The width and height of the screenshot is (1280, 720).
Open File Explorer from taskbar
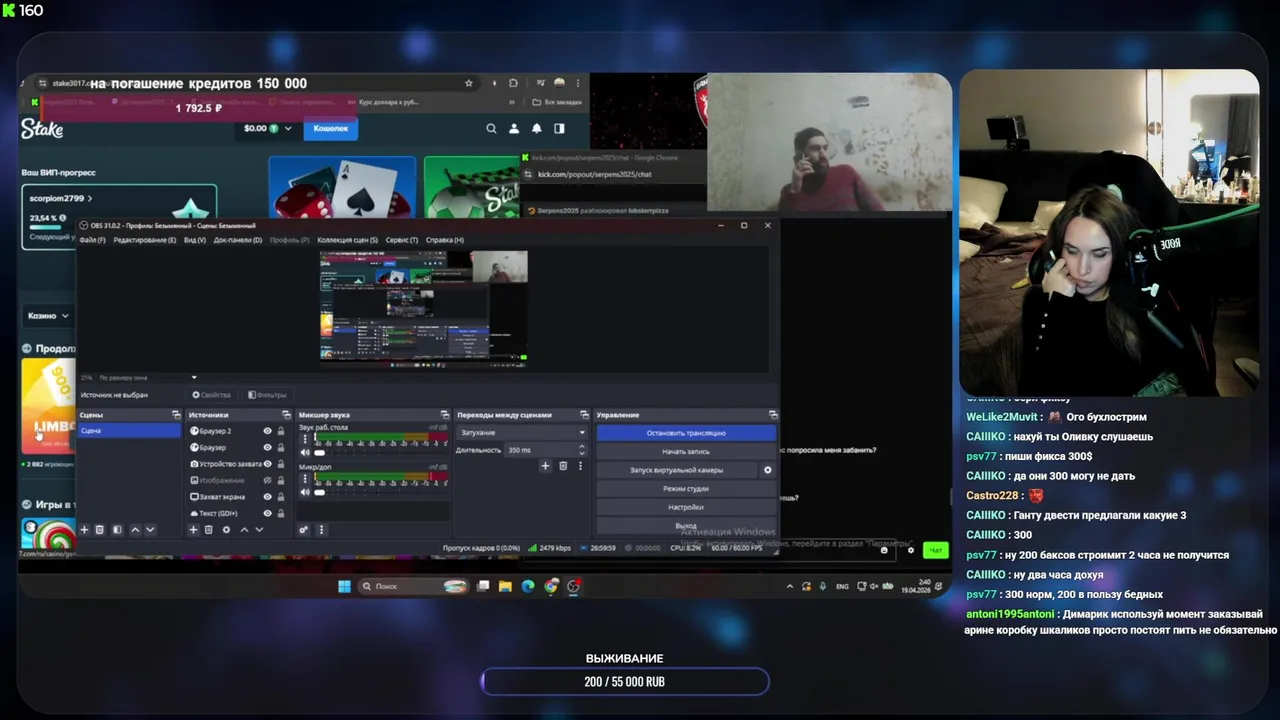tap(506, 586)
